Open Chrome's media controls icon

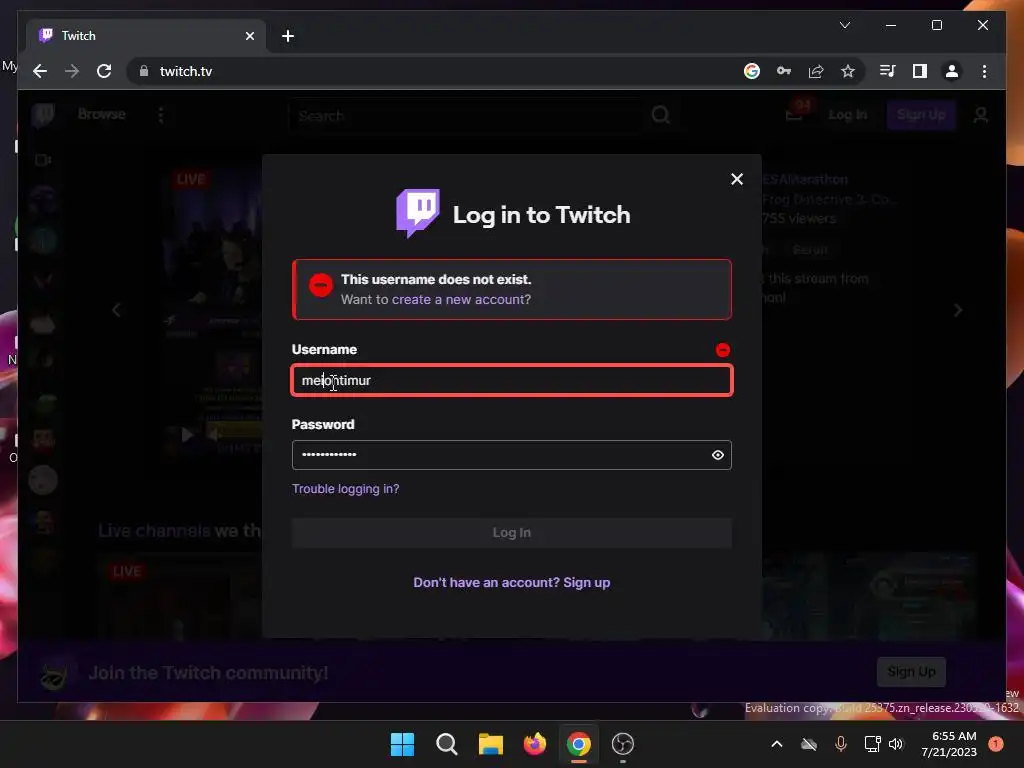tap(888, 71)
